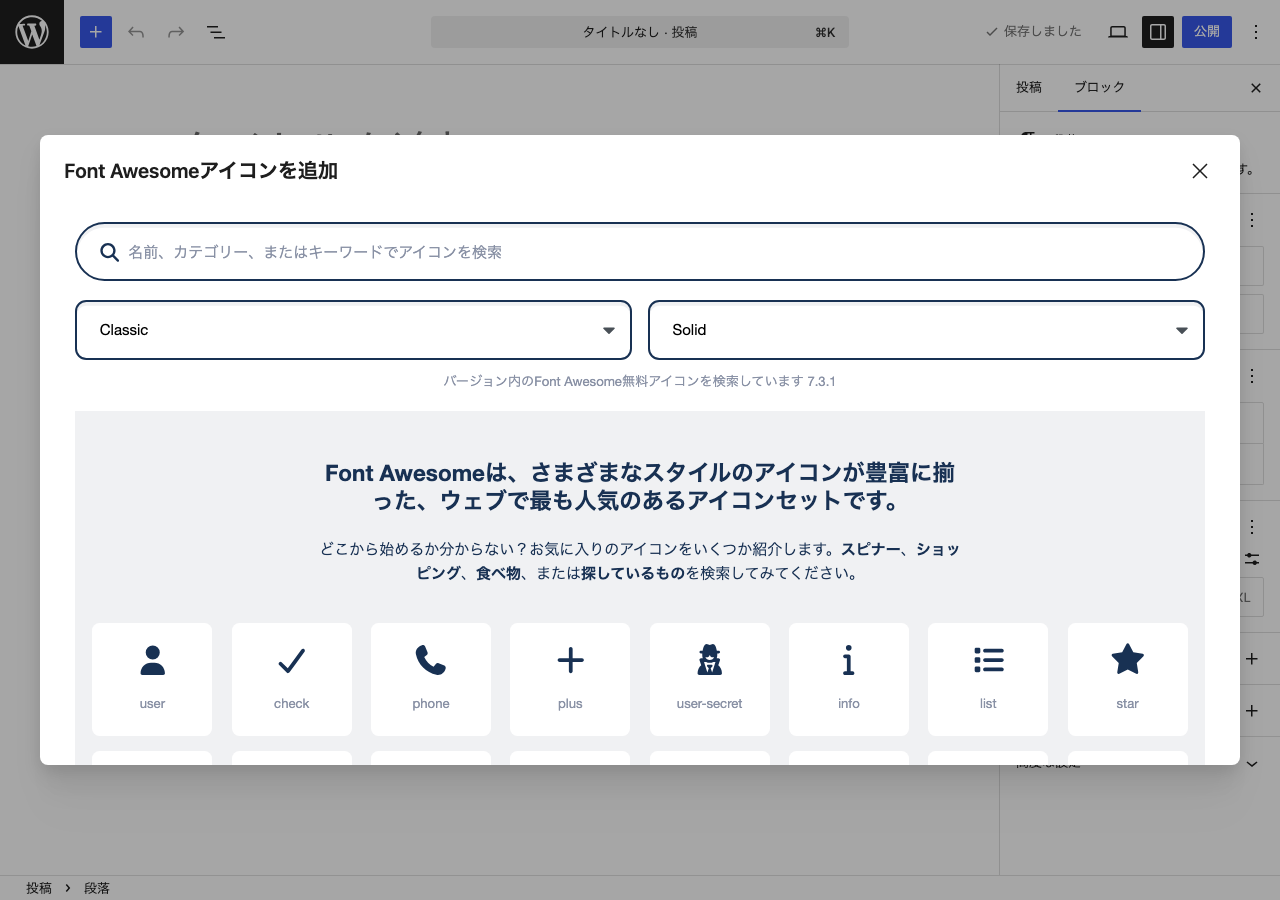Choose the user-secret icon card
1280x900 pixels.
pyautogui.click(x=710, y=679)
